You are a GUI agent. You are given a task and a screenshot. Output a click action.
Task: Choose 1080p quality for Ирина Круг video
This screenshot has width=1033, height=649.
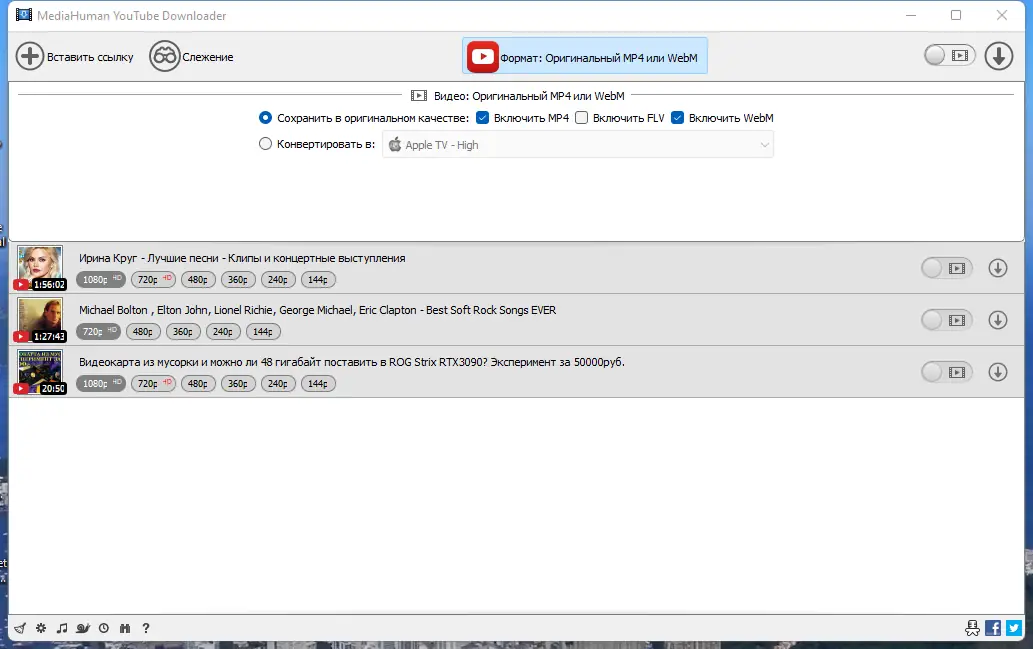[101, 279]
